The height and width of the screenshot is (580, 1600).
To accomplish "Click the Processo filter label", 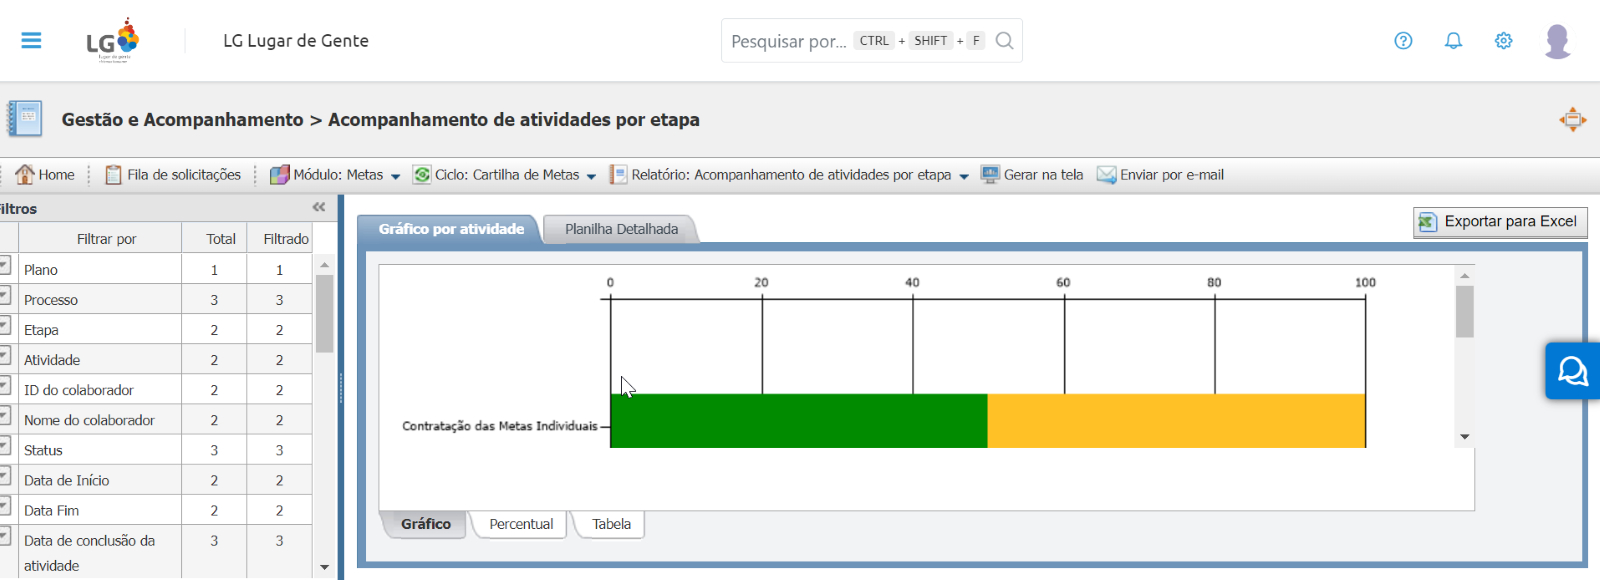I will click(x=51, y=300).
